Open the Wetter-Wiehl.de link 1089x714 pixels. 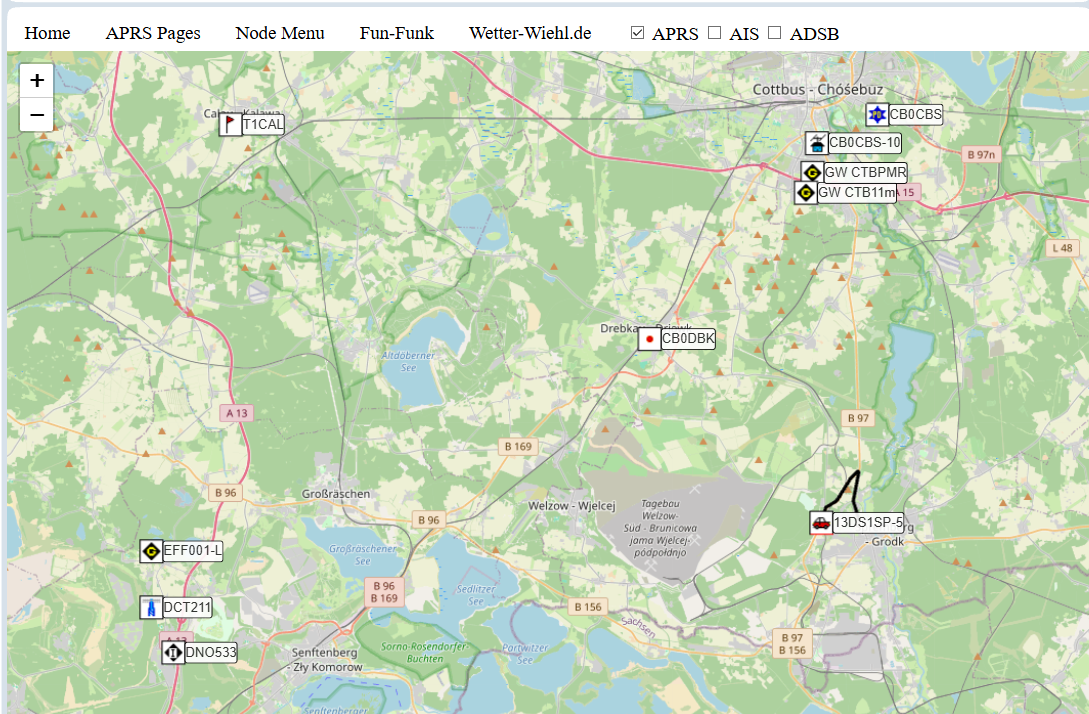tap(530, 33)
